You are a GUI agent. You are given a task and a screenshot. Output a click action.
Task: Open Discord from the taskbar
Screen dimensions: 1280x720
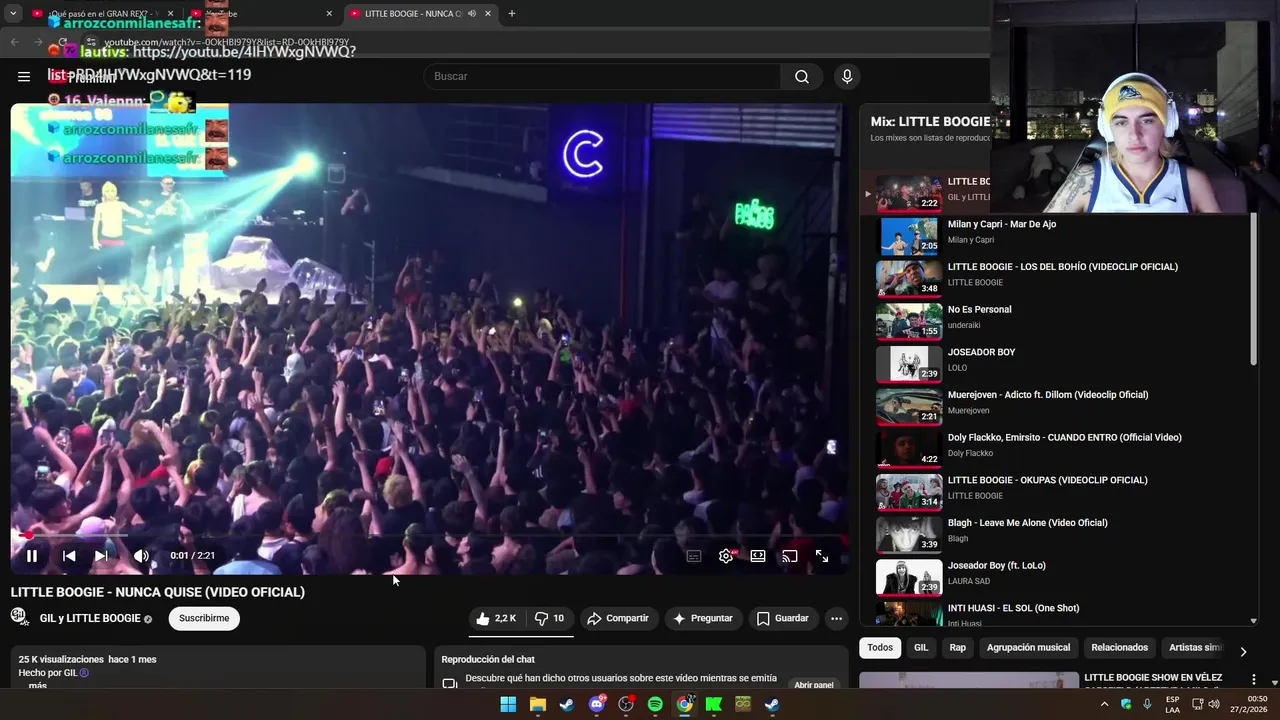(597, 705)
